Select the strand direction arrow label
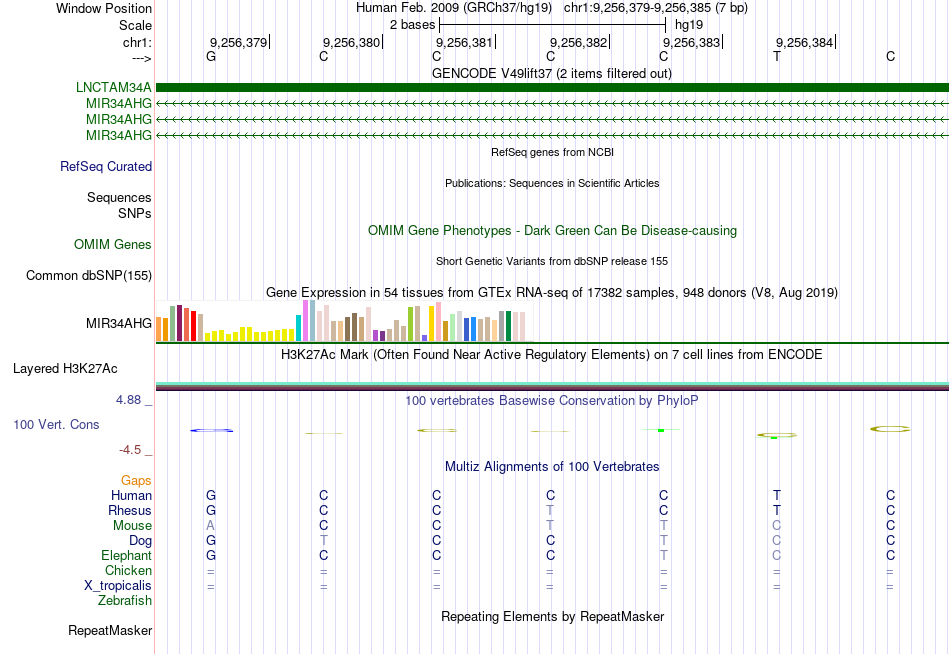Viewport: 950px width, 654px height. pos(142,58)
